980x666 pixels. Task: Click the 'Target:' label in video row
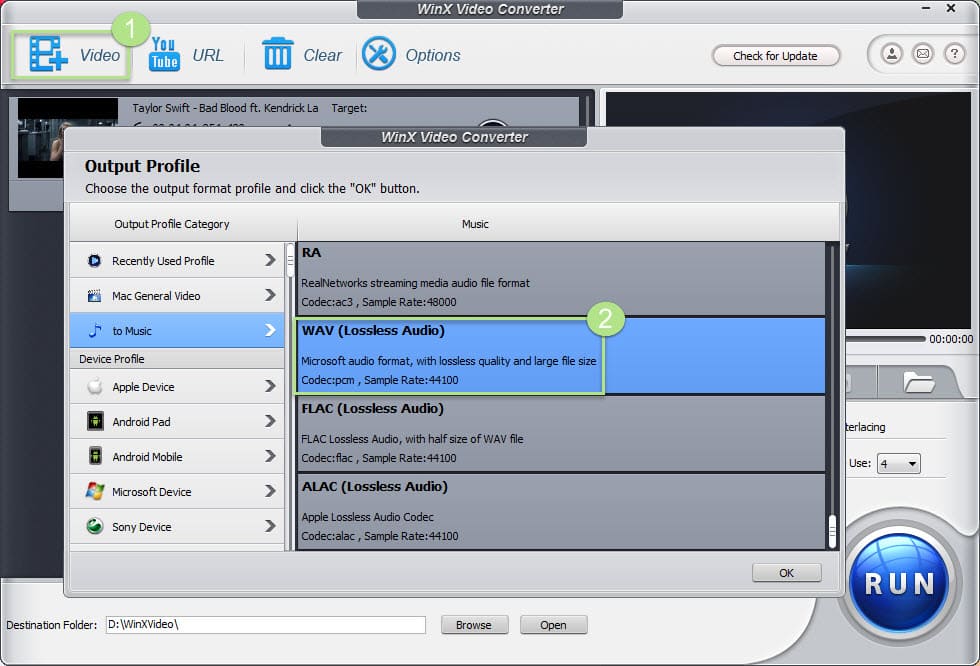[x=349, y=108]
